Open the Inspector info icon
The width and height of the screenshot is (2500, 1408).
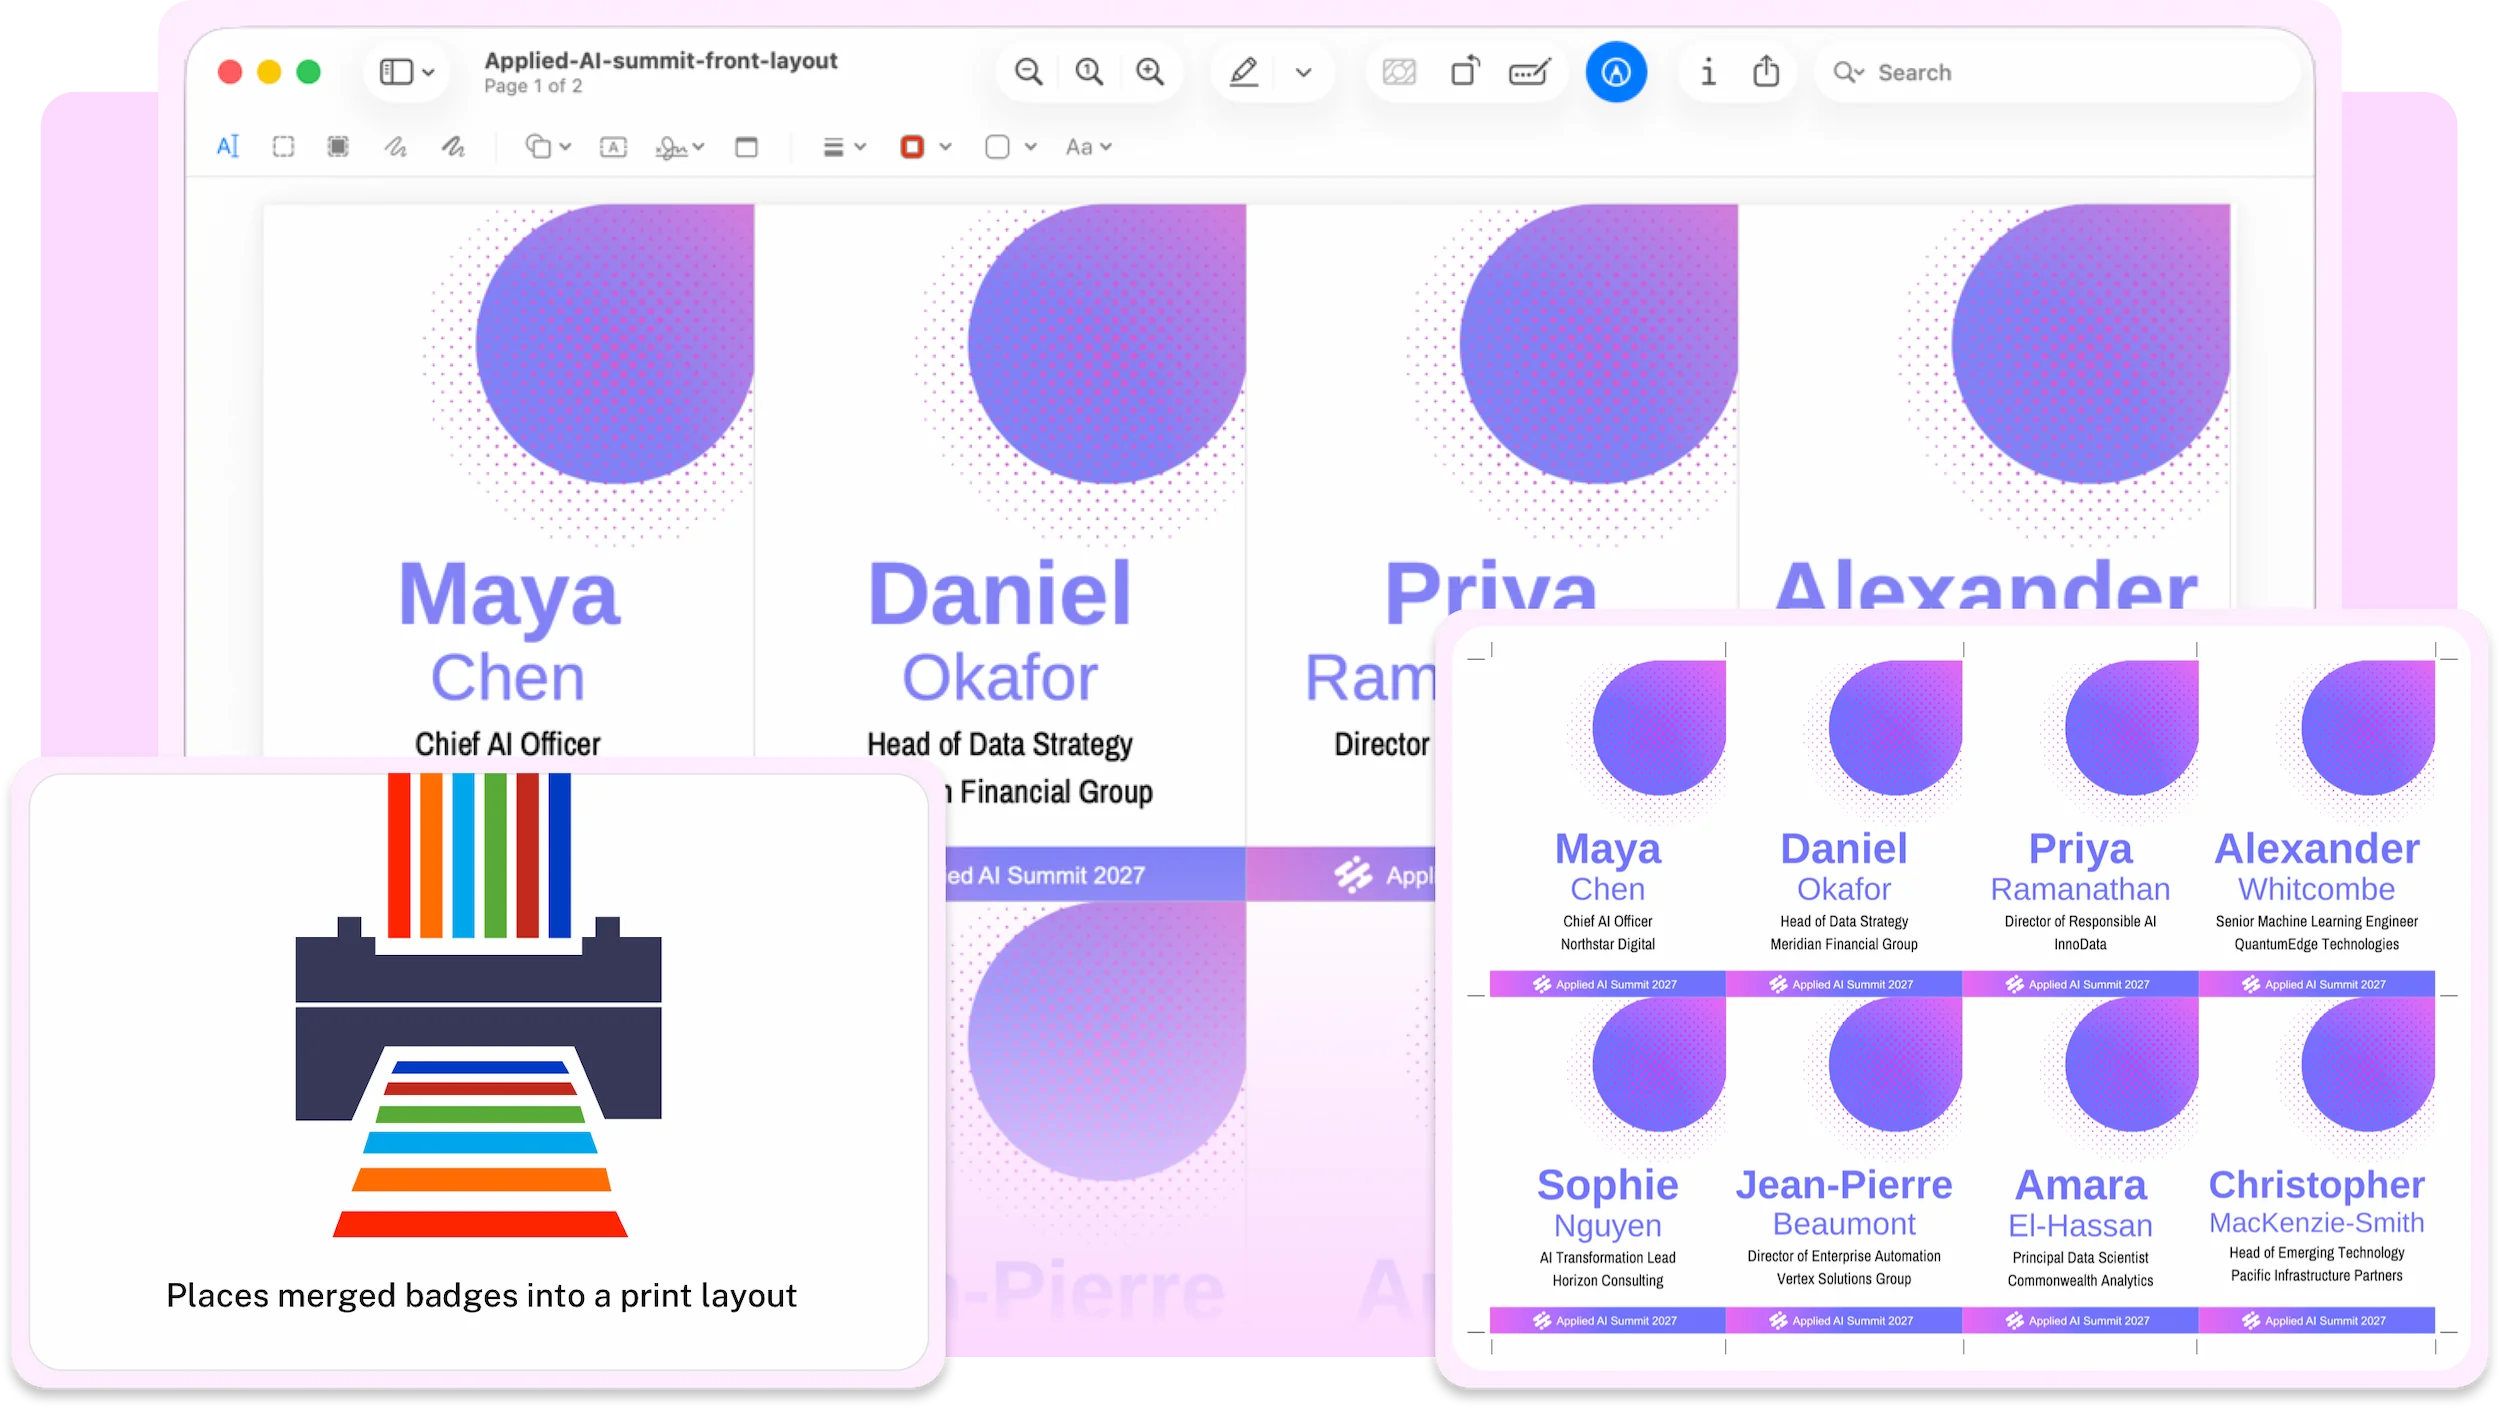pos(1708,72)
